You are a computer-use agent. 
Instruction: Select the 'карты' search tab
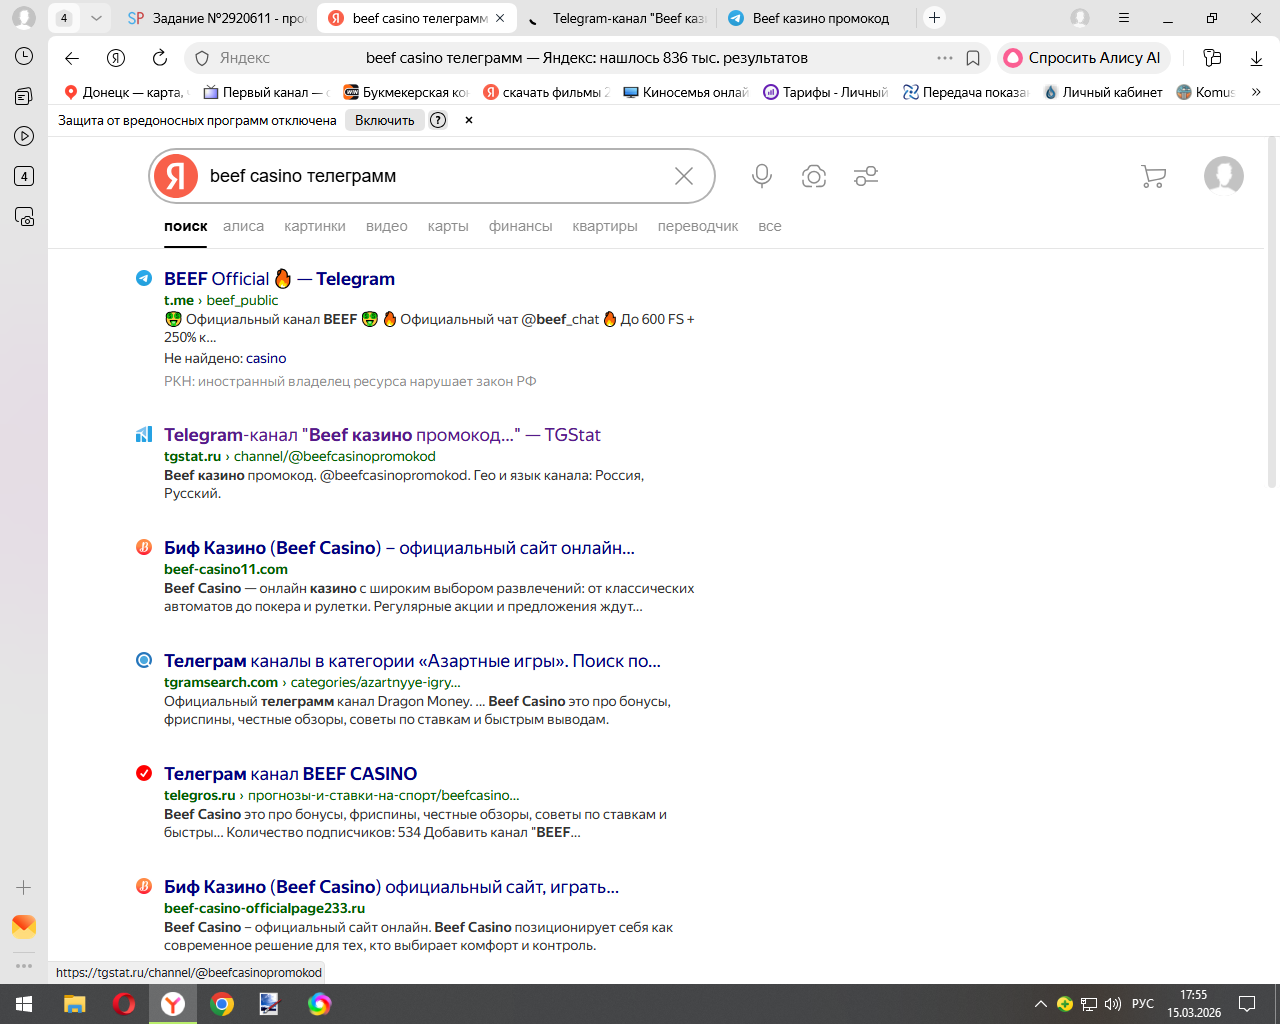[x=448, y=226]
